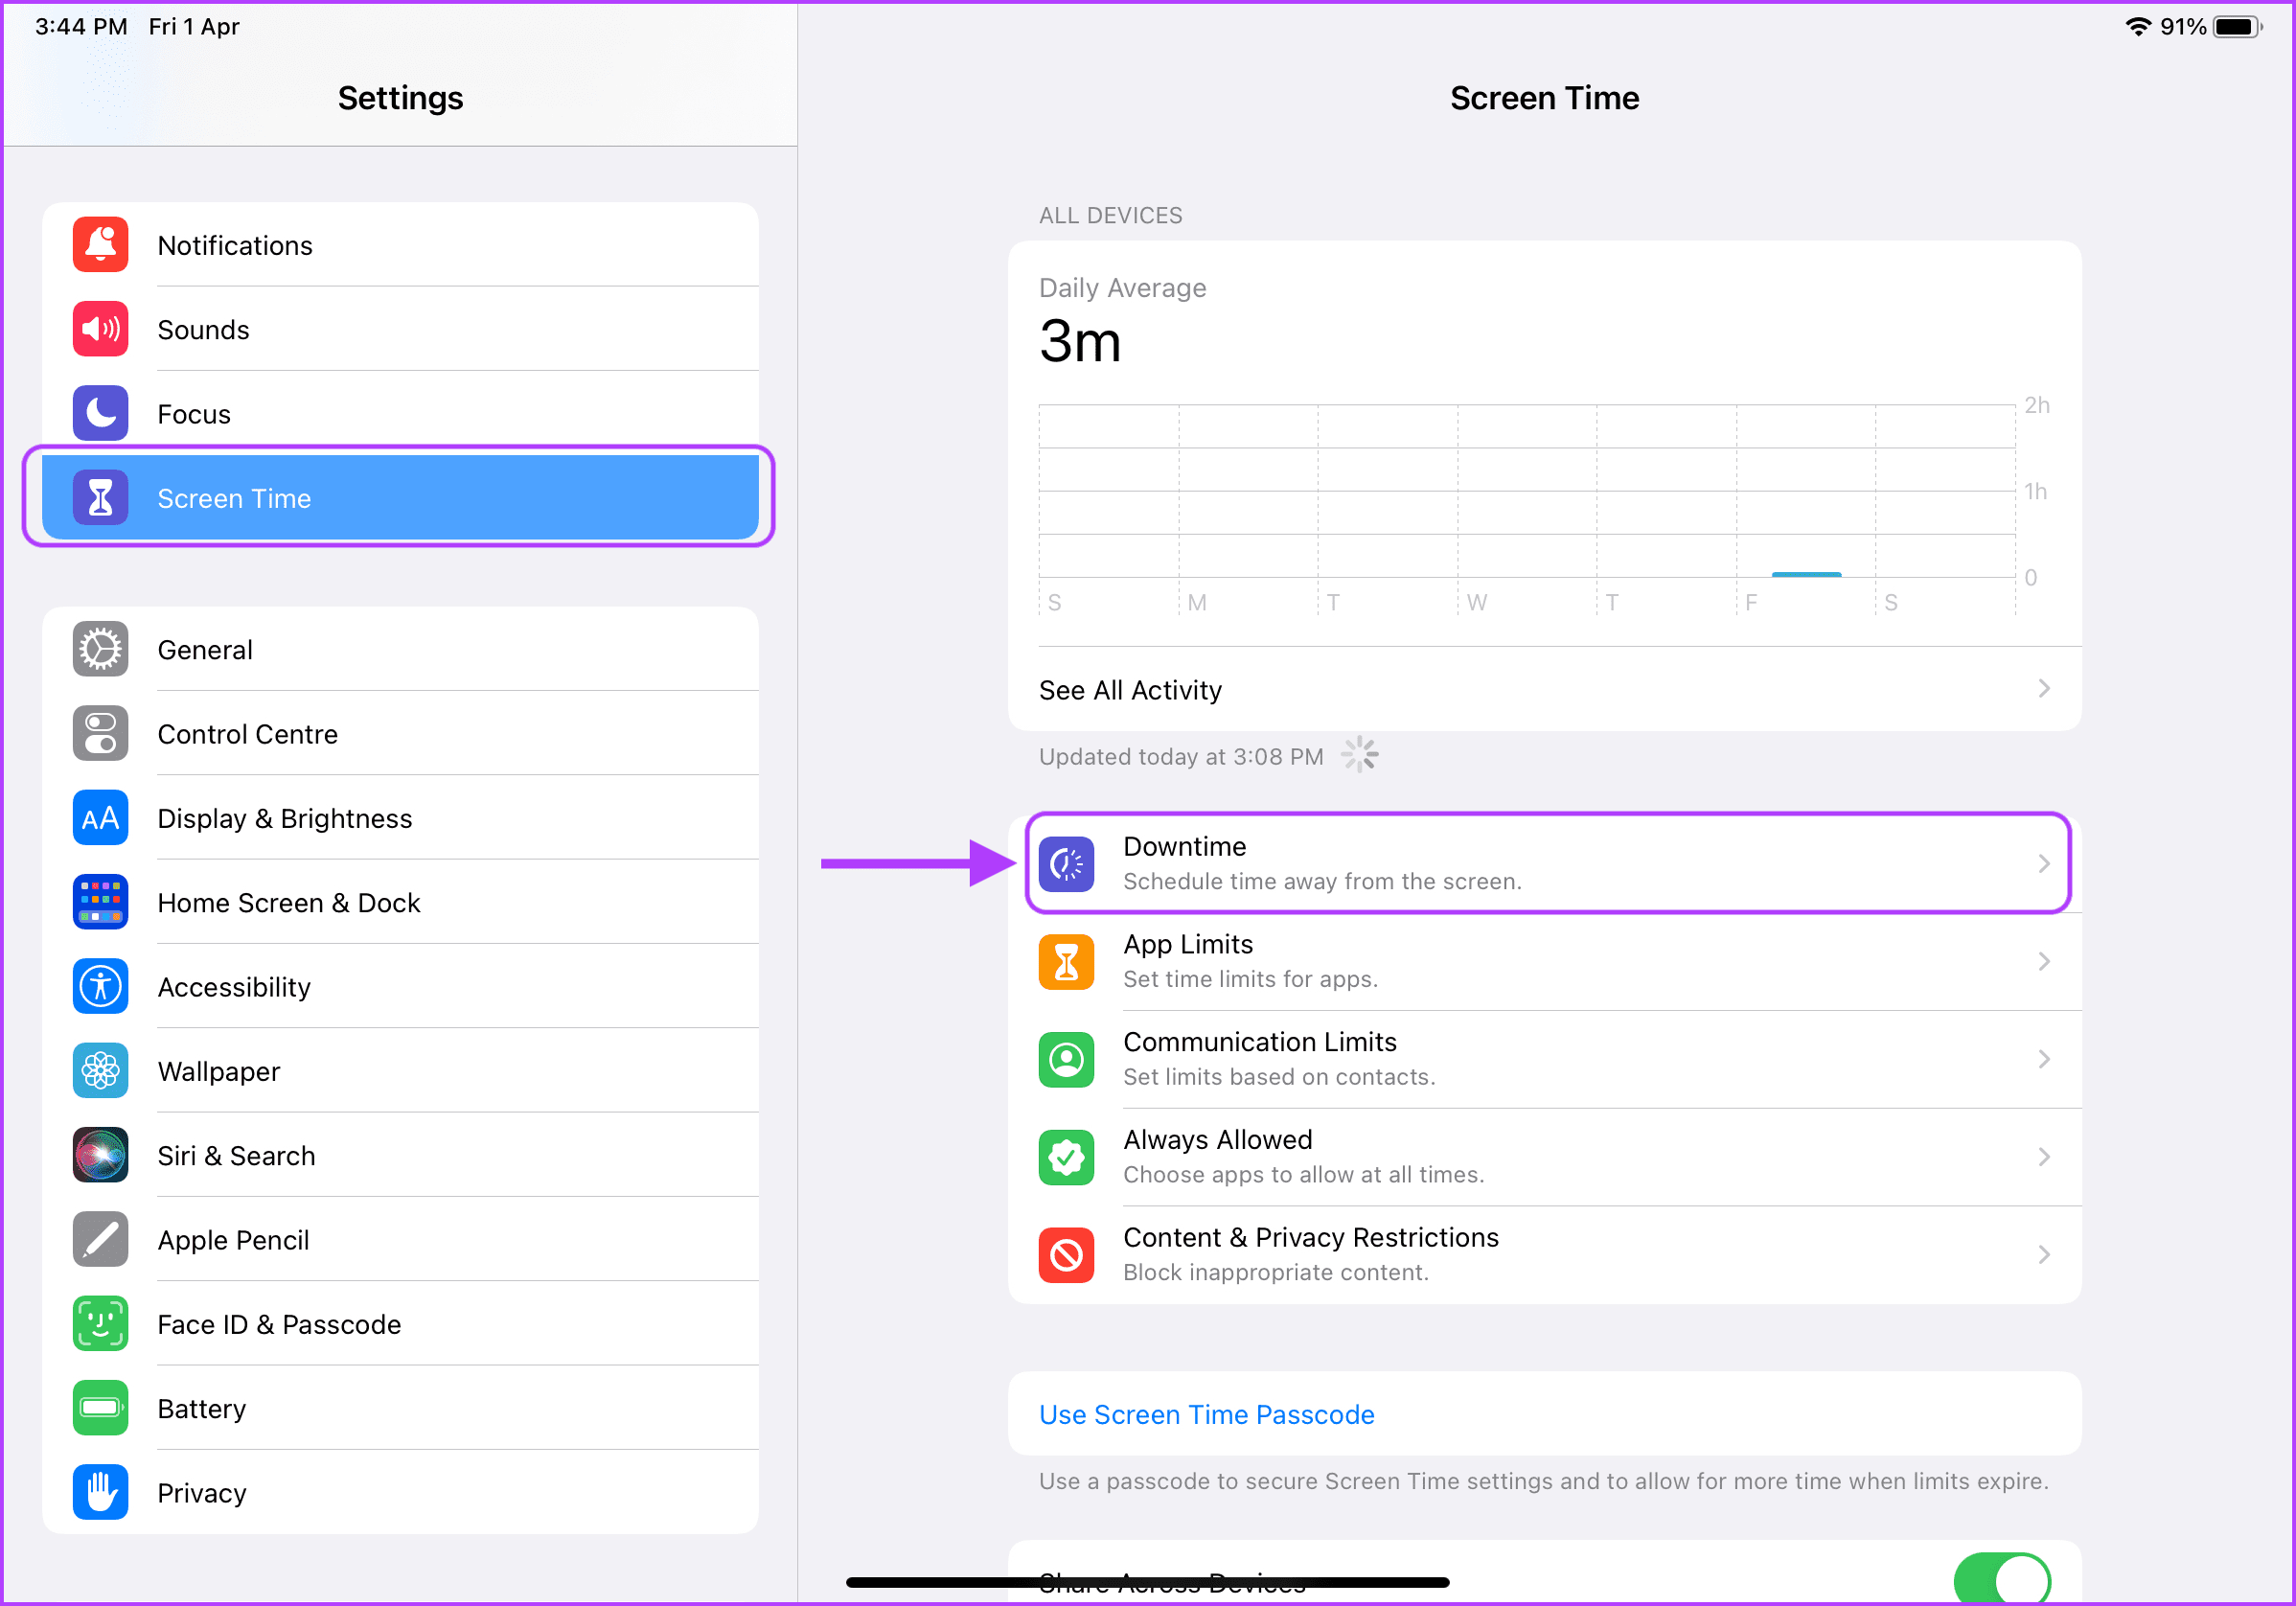Open Siri & Search settings
The height and width of the screenshot is (1606, 2296).
click(400, 1155)
